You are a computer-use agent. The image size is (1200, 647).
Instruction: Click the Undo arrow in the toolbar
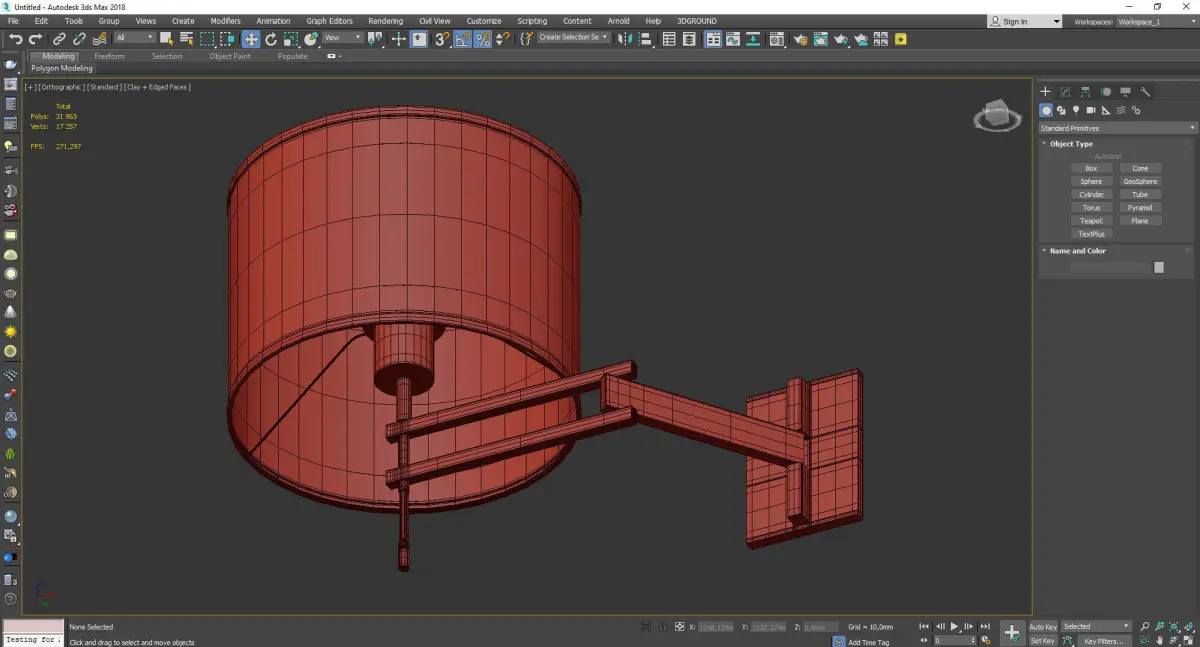pos(15,39)
